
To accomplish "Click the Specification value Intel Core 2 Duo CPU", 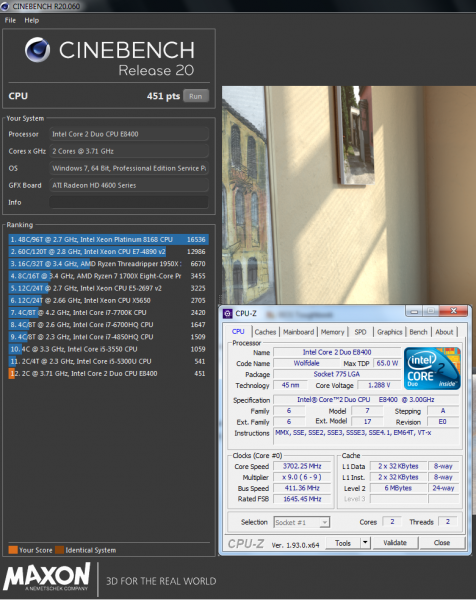I will (x=366, y=400).
